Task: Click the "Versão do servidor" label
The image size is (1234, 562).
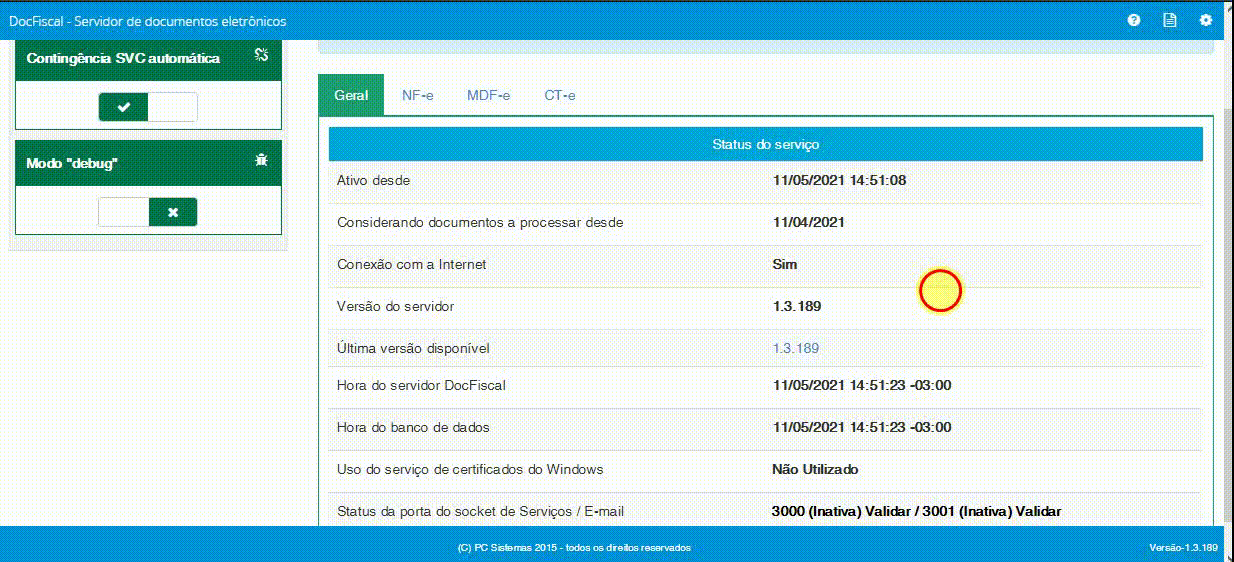Action: pos(395,306)
